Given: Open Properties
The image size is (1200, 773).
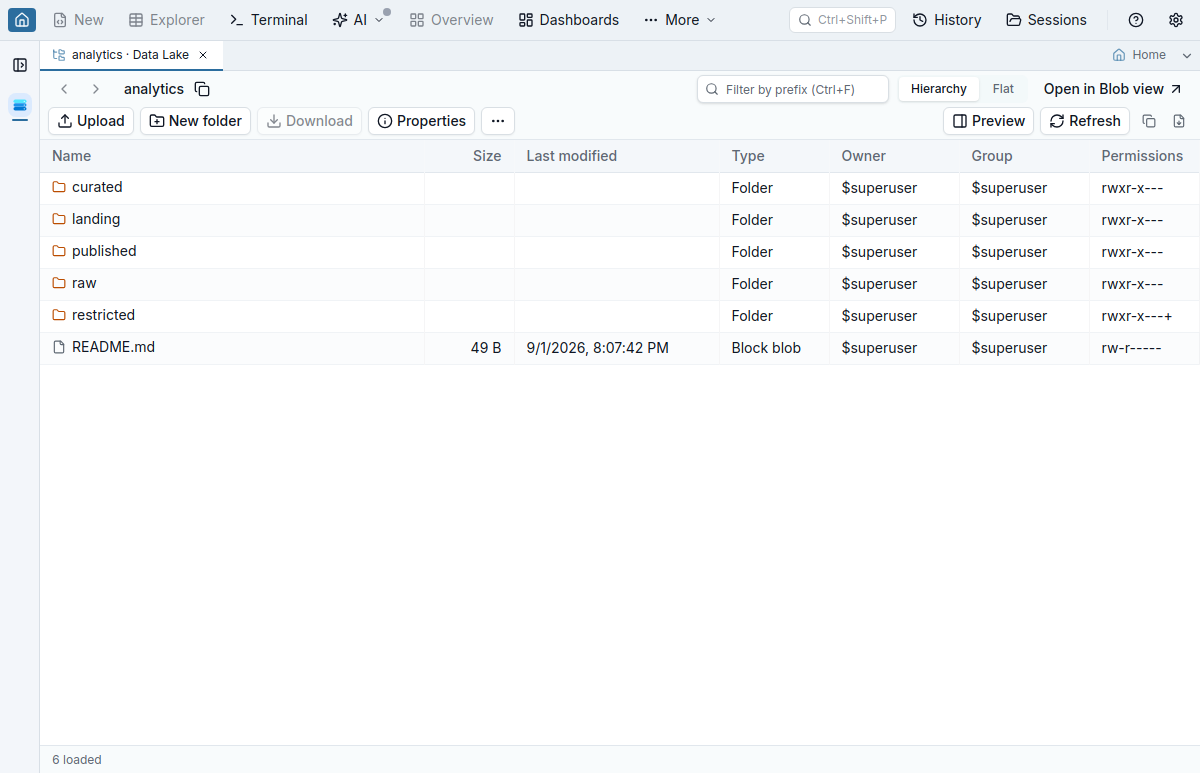Looking at the screenshot, I should (x=421, y=121).
